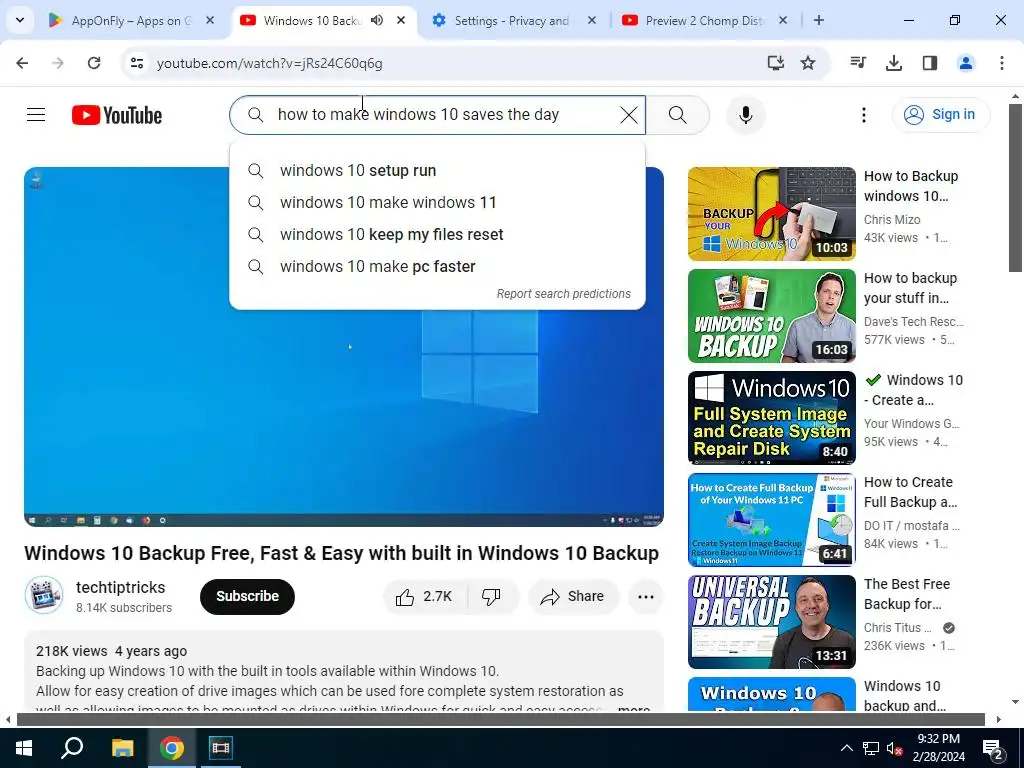
Task: Choose suggestion windows 10 make pc faster
Action: tap(438, 266)
